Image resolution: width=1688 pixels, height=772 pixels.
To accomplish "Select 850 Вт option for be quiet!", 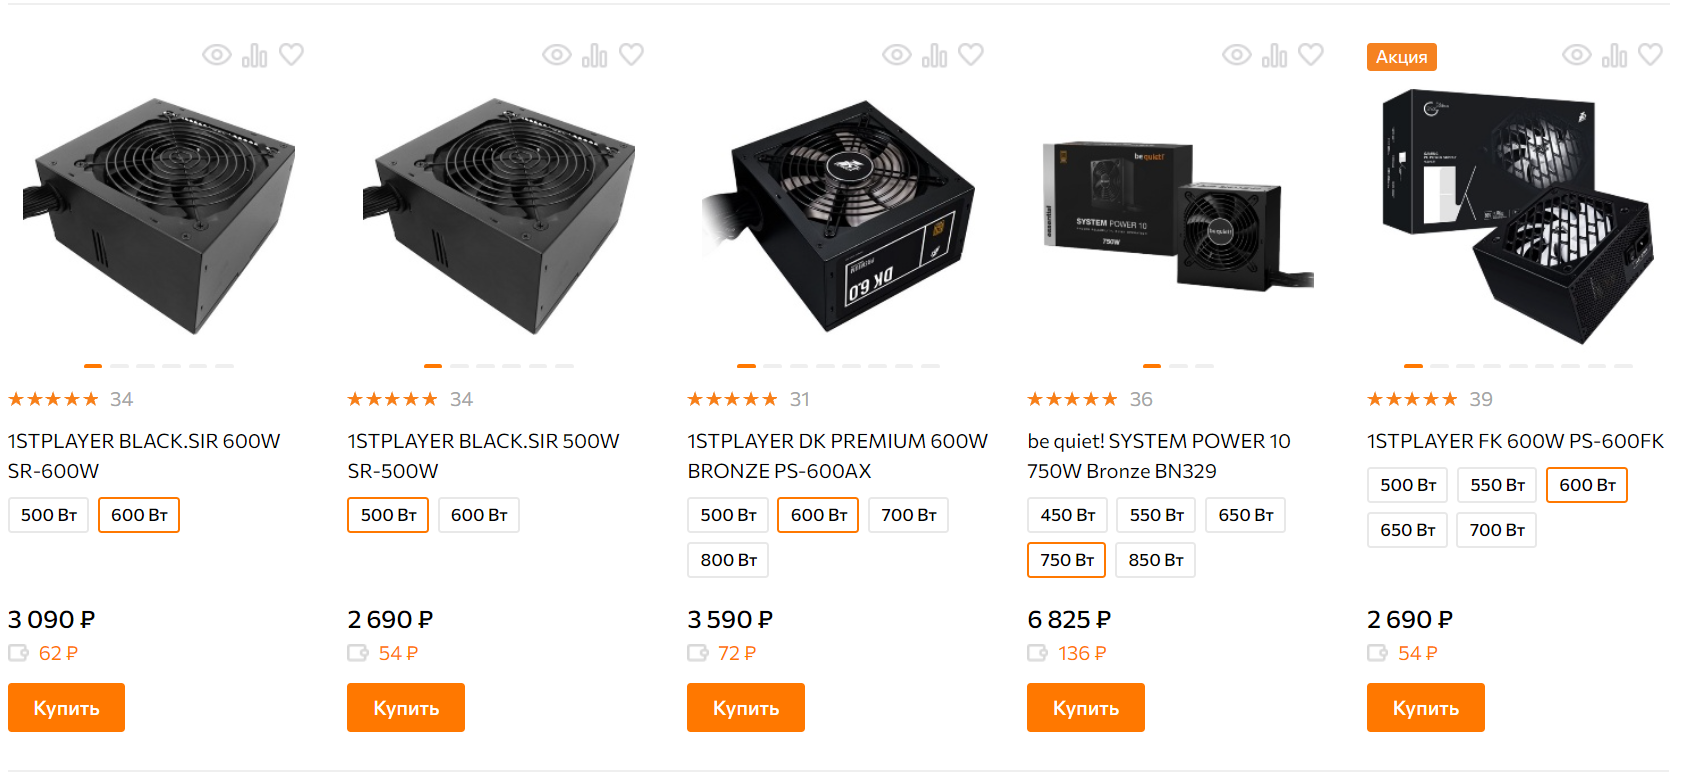I will point(1156,560).
